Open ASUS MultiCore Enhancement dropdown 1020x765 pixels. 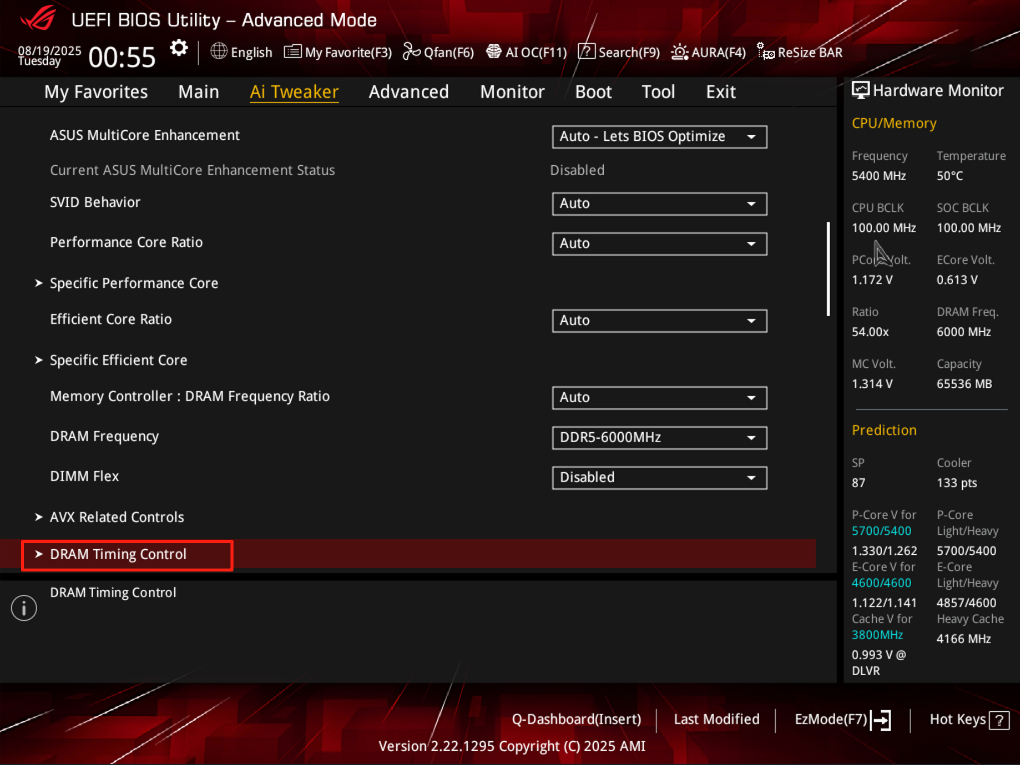click(660, 137)
